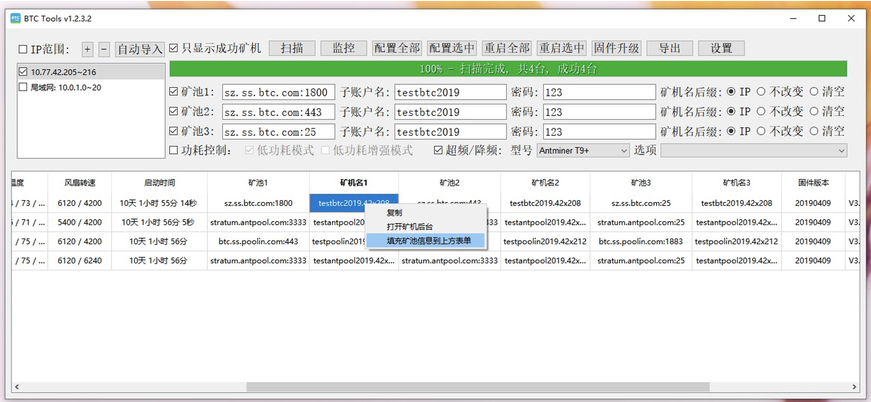Click the 扫描 scan button
Viewport: 871px width, 402px height.
click(292, 48)
